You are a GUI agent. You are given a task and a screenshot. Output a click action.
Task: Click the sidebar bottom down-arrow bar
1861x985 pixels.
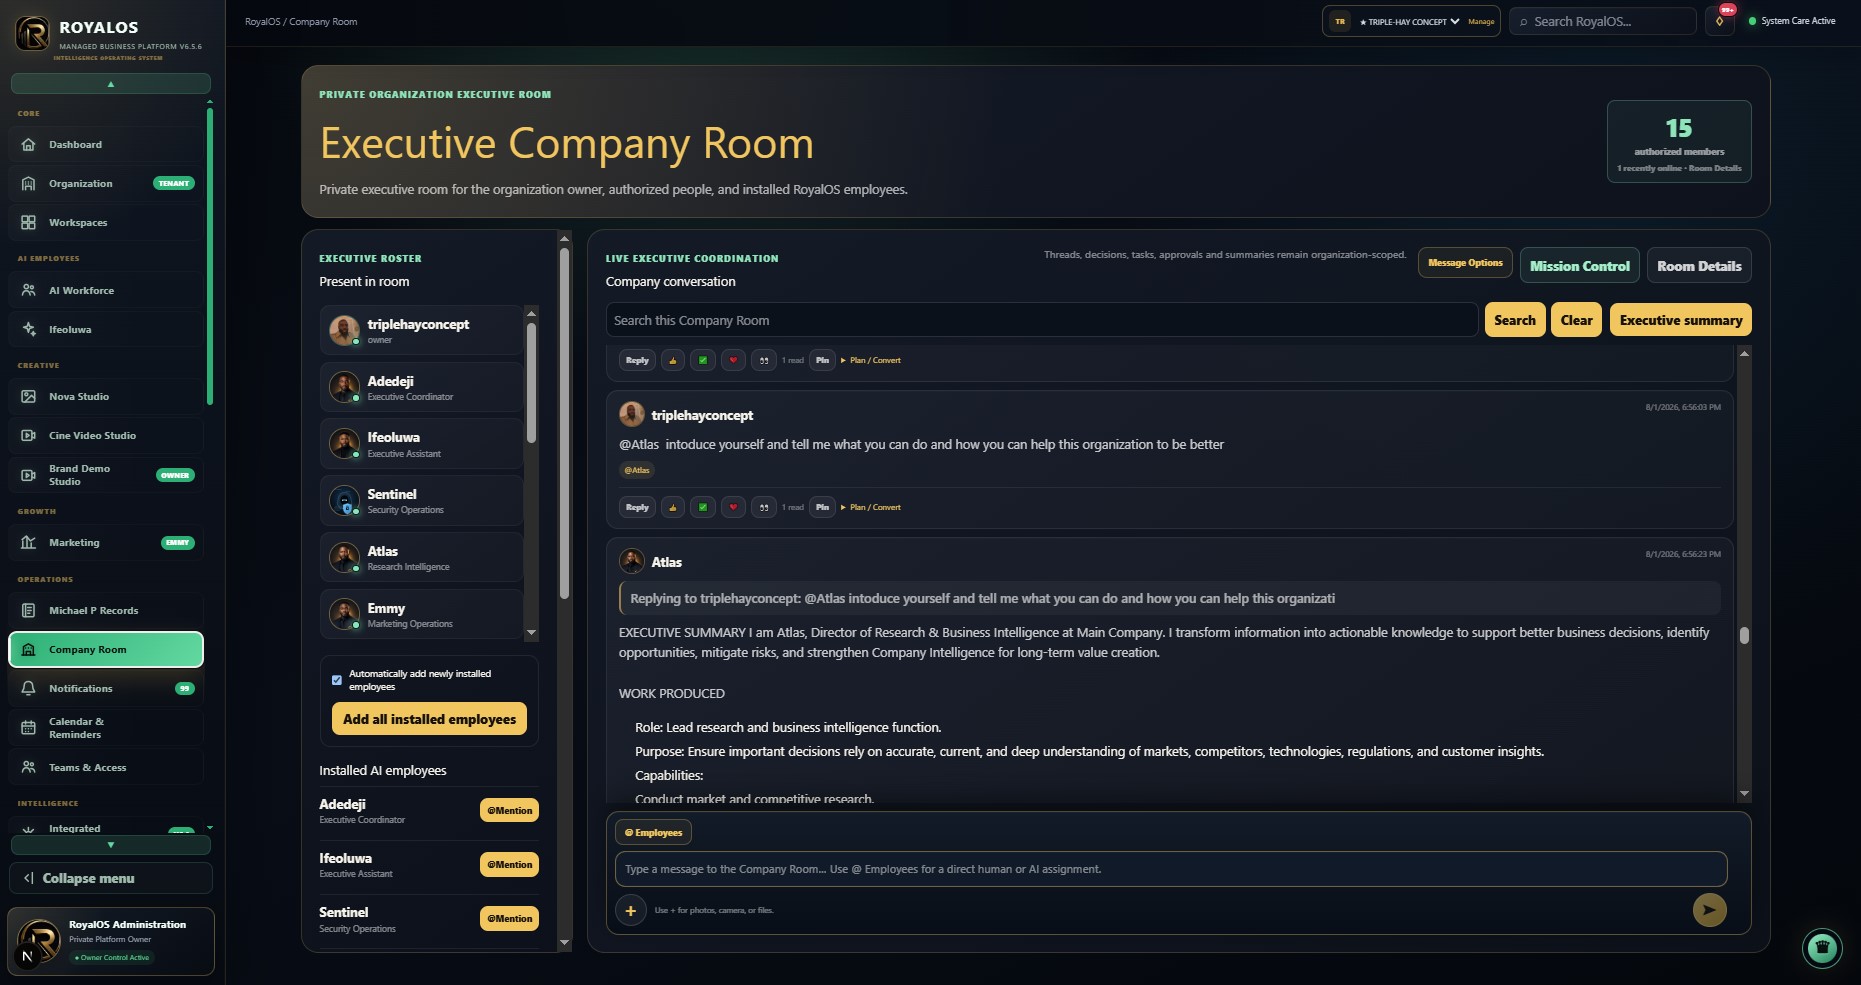point(111,845)
